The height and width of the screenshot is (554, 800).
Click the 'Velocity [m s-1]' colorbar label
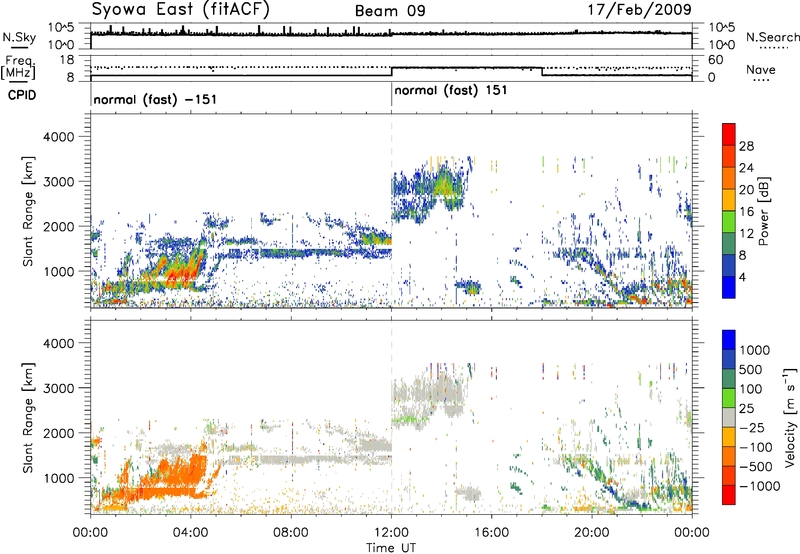(790, 417)
